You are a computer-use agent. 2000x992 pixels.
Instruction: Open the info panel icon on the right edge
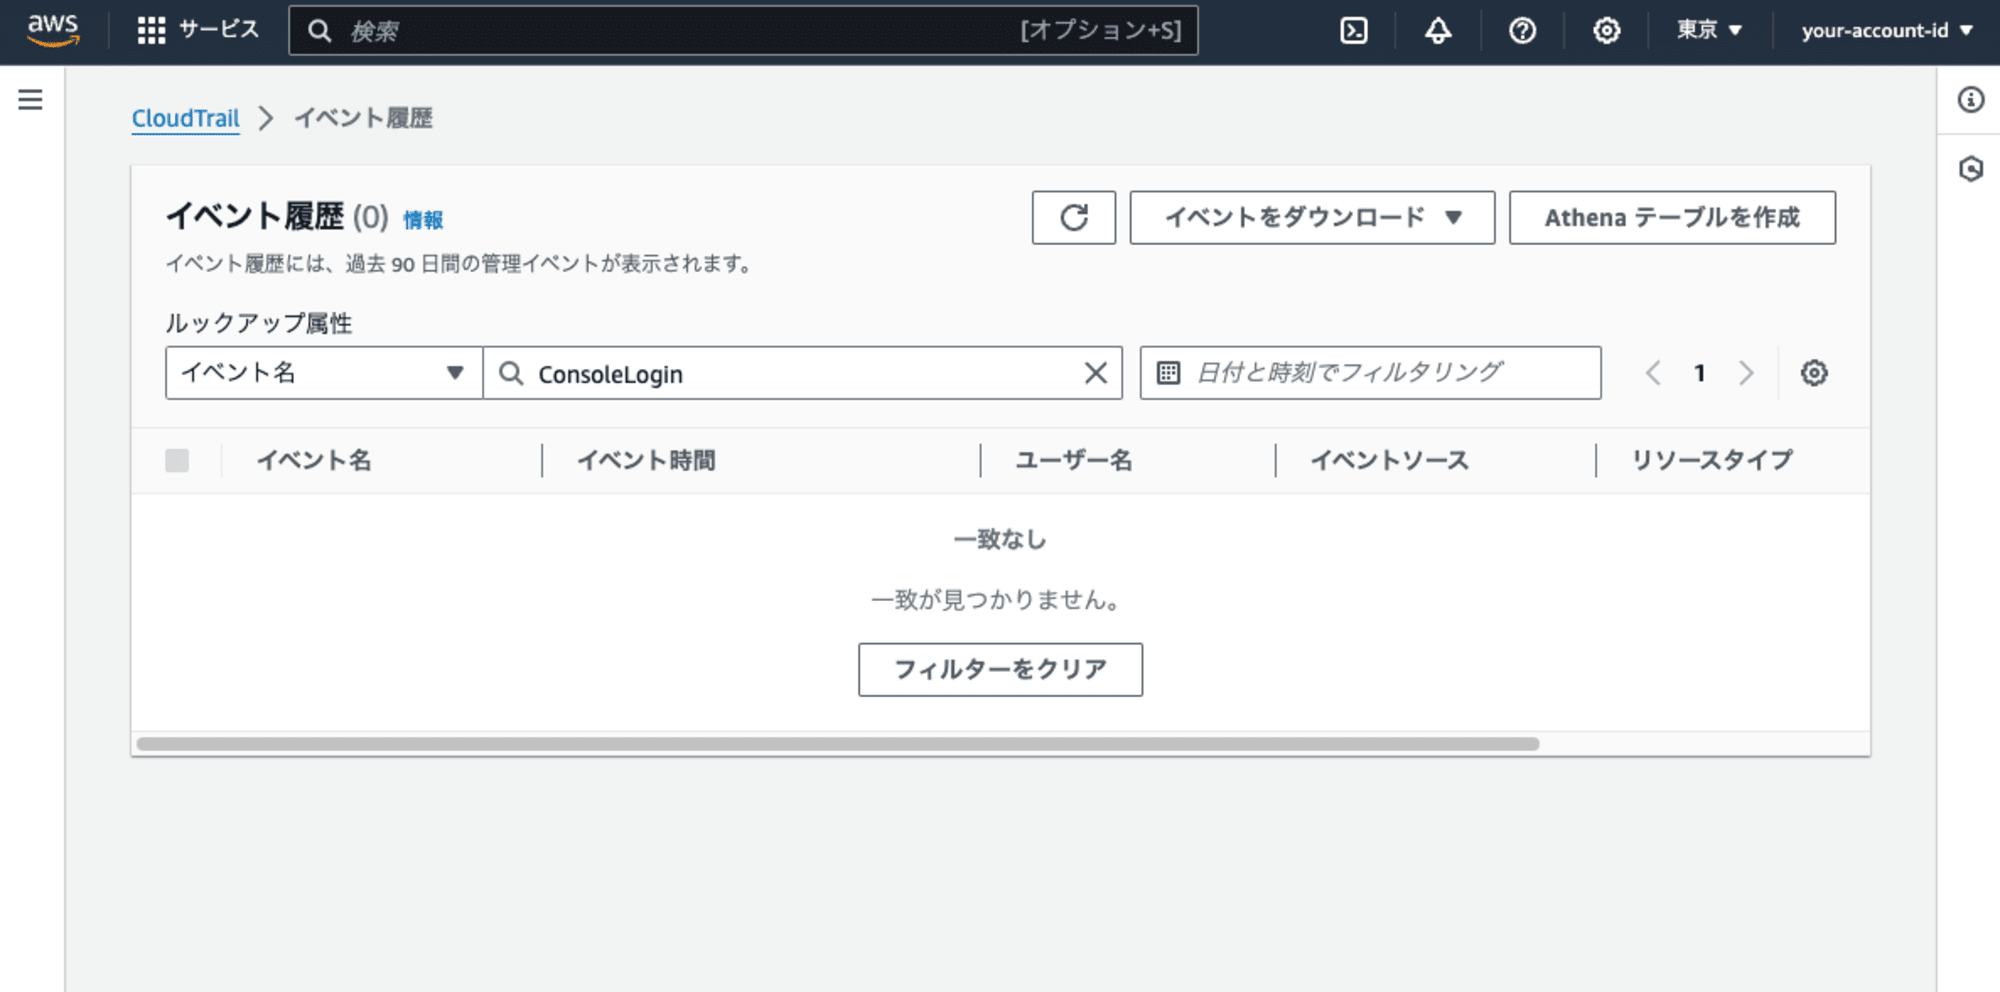coord(1970,99)
